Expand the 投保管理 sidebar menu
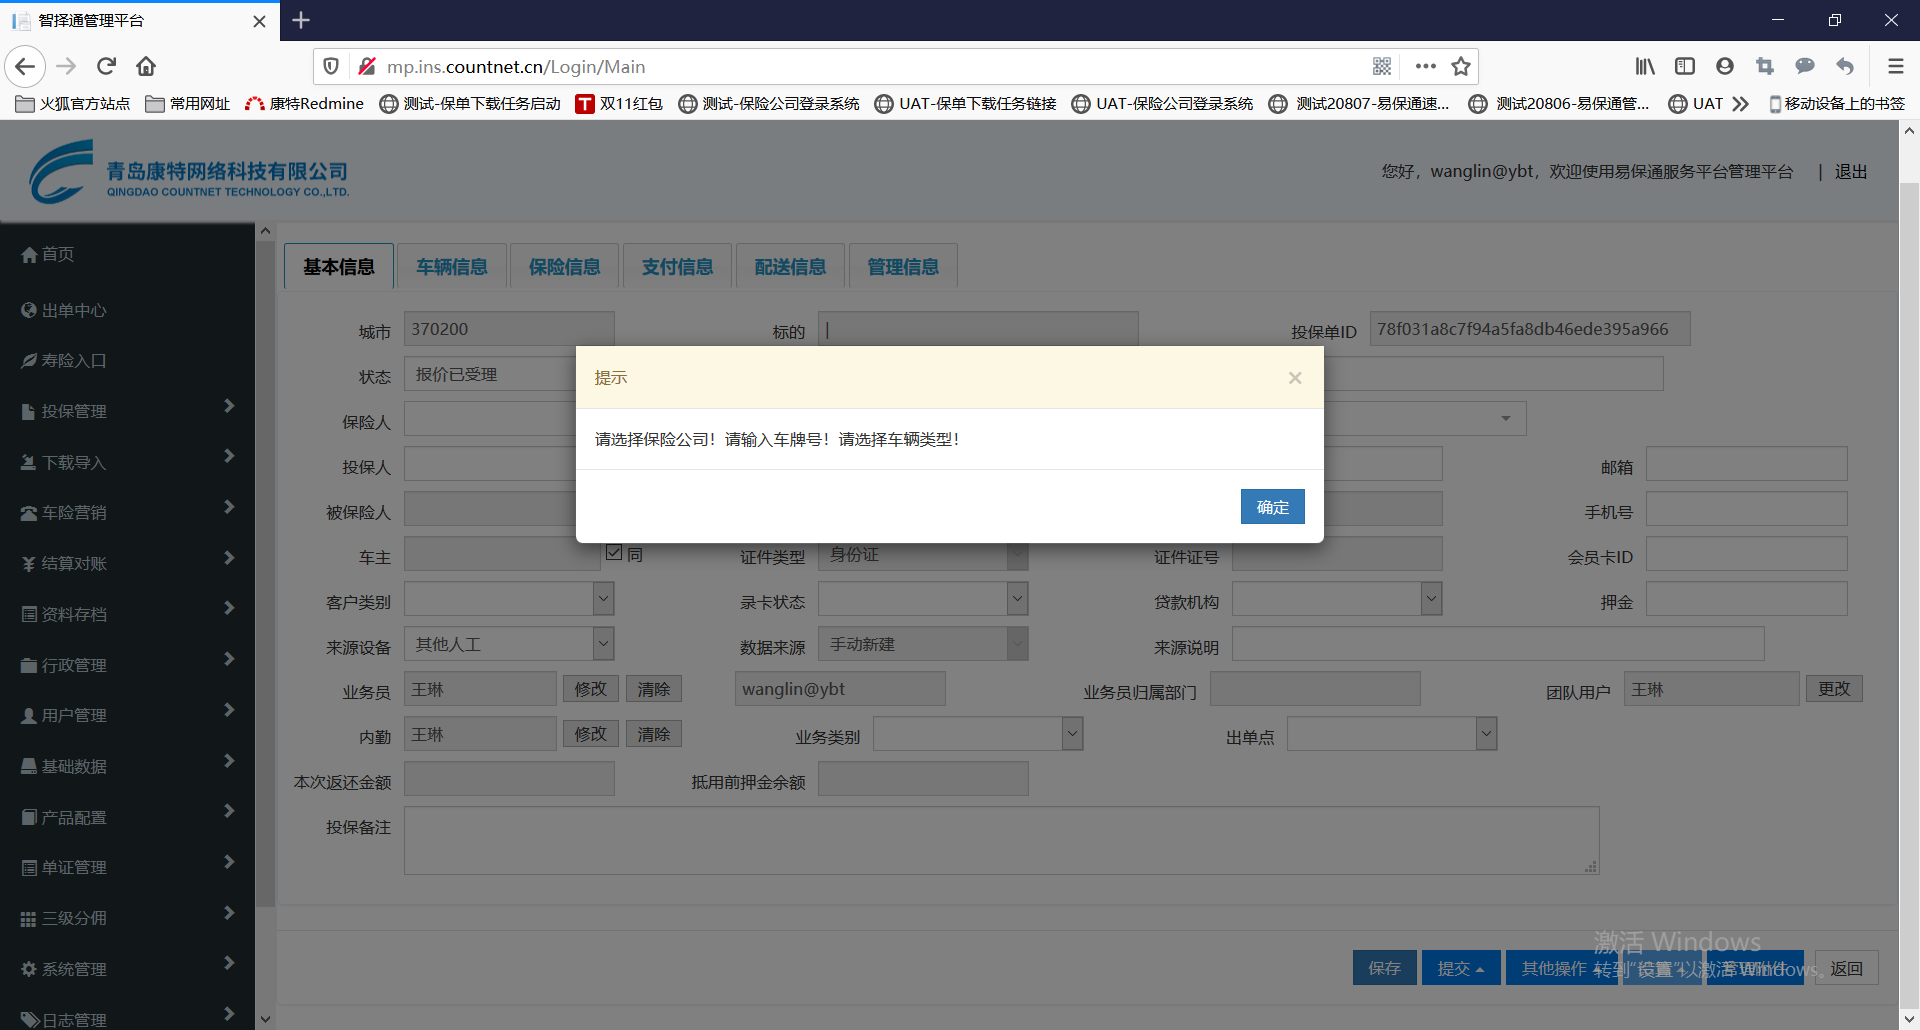The height and width of the screenshot is (1030, 1920). click(x=127, y=410)
